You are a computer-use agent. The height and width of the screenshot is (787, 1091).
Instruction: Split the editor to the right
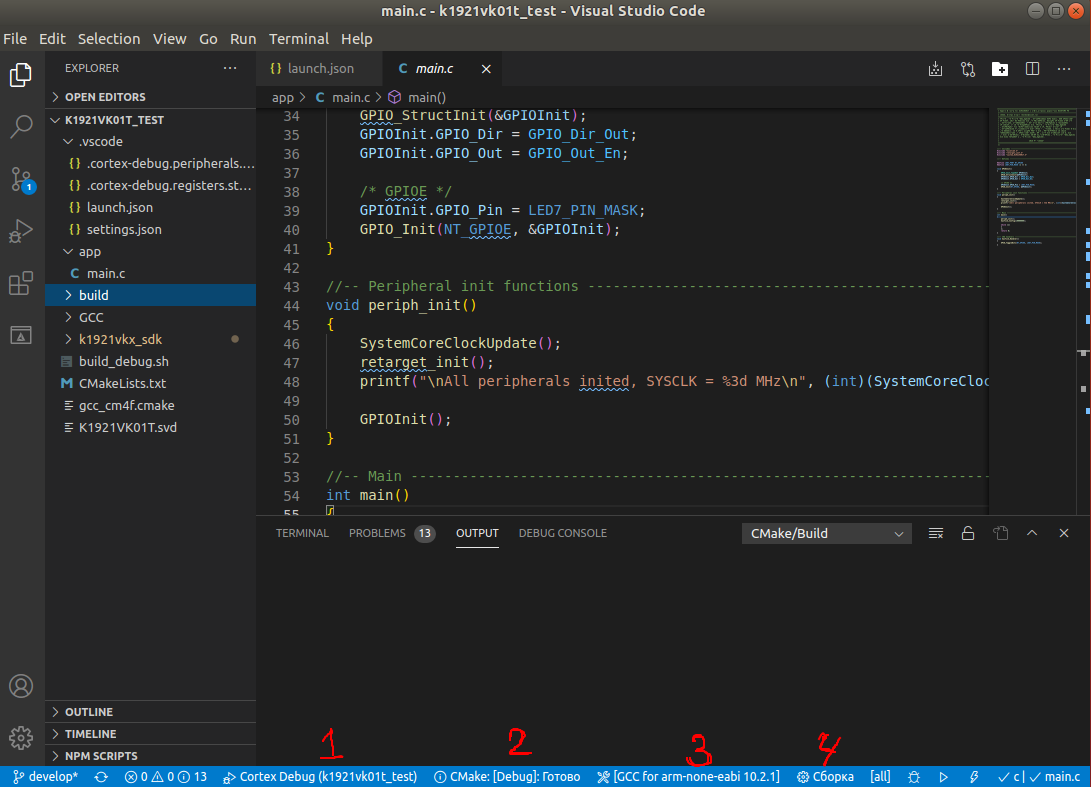(1033, 69)
